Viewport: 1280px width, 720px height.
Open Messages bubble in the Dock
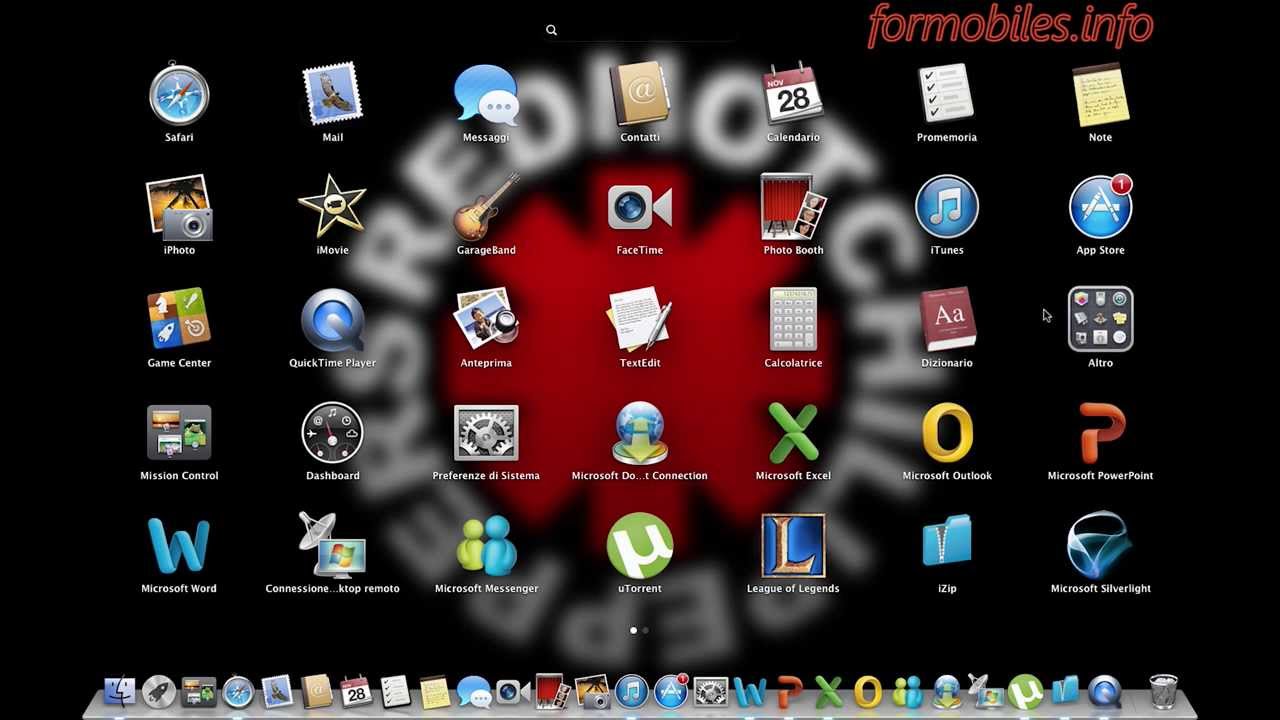point(474,692)
